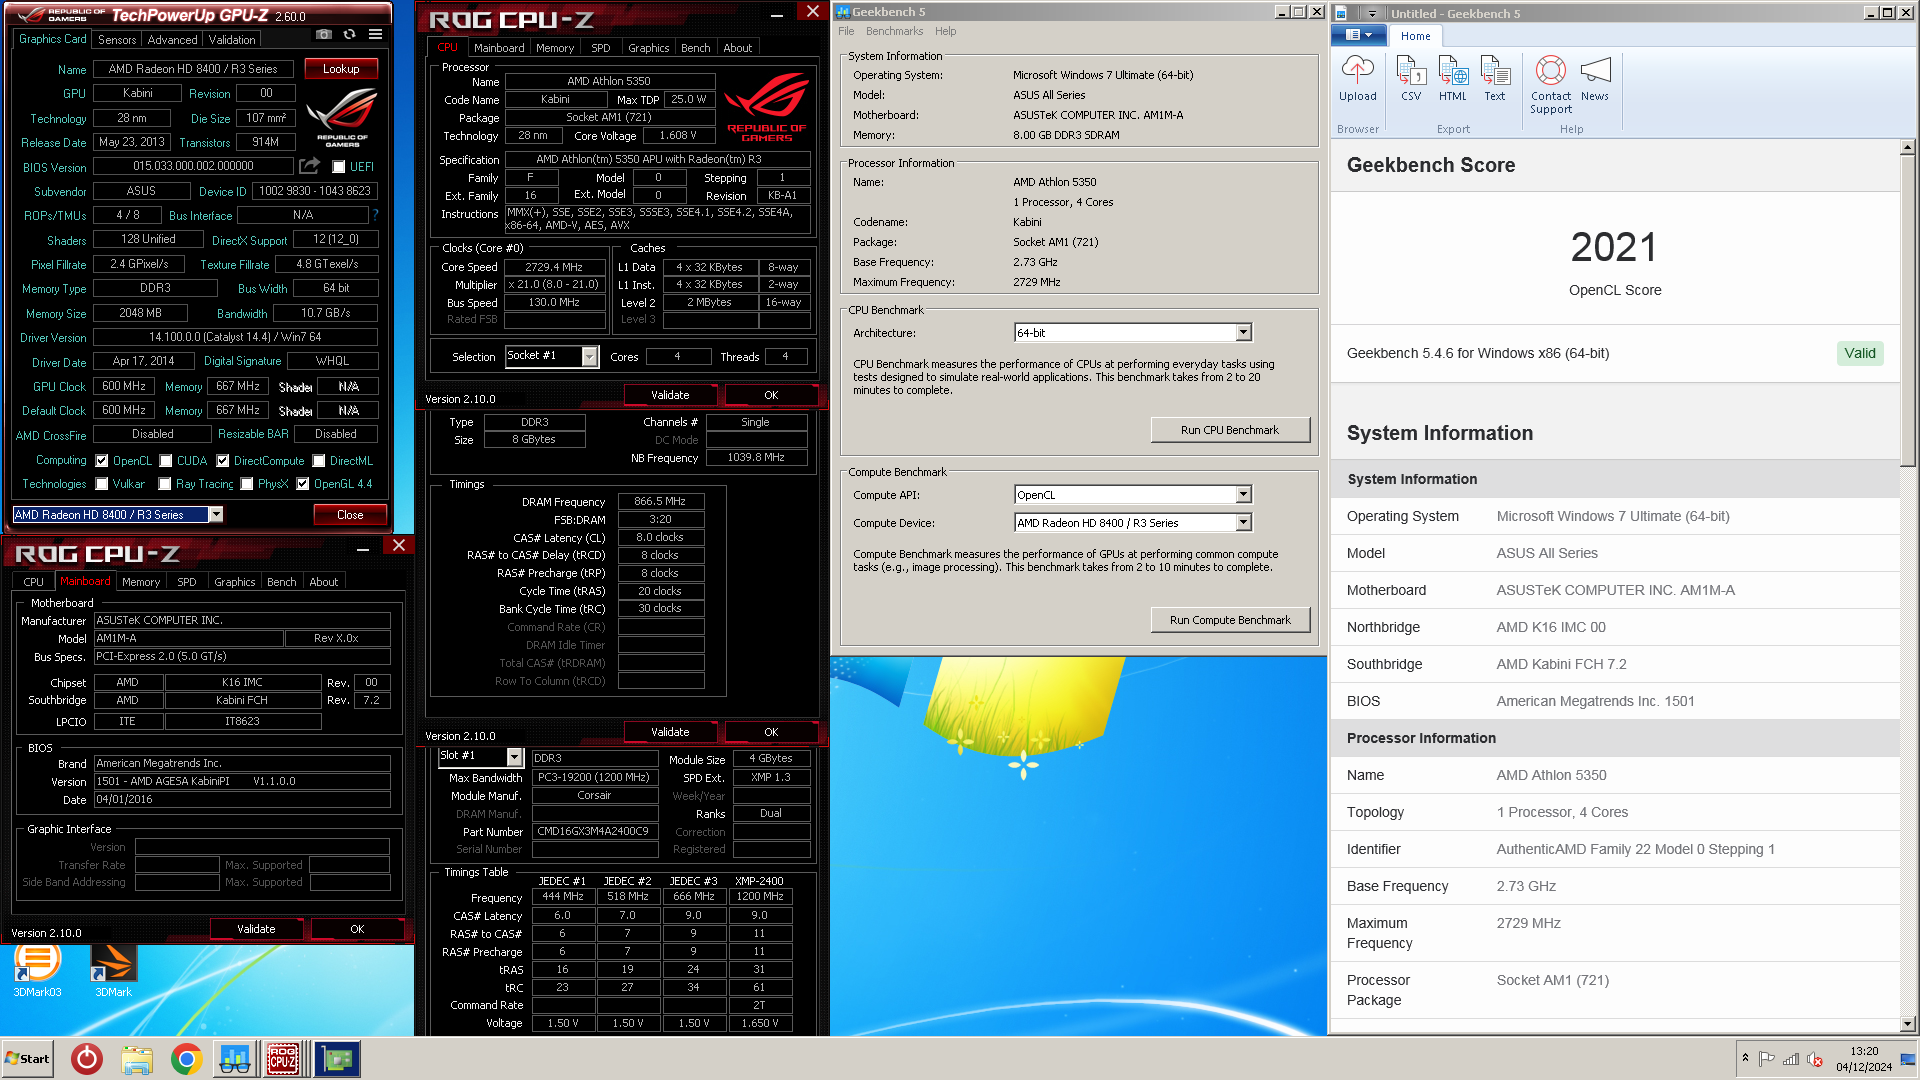Click the File menu in Geekbench 5
Image resolution: width=1920 pixels, height=1080 pixels.
click(x=846, y=32)
